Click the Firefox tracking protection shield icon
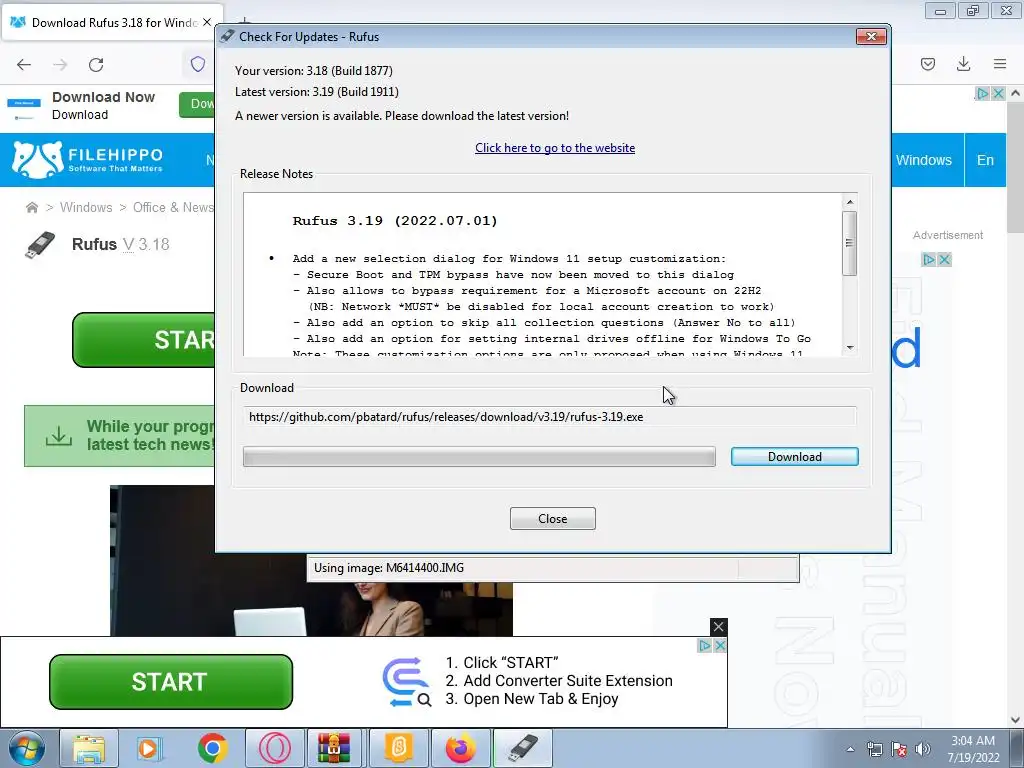 198,64
